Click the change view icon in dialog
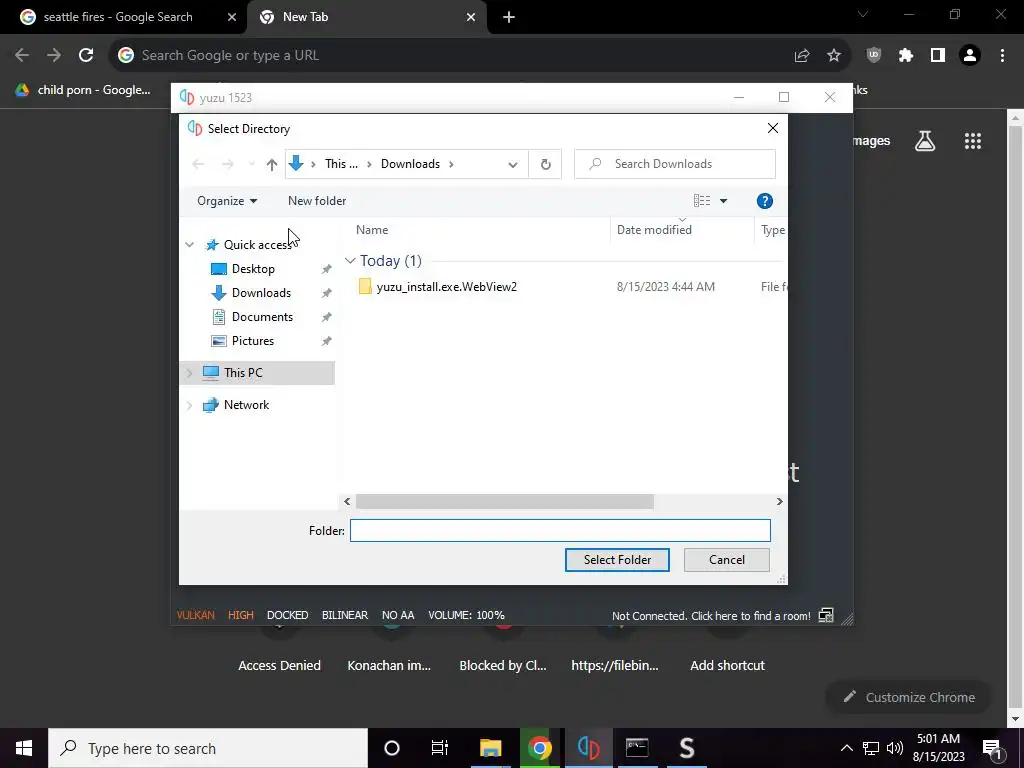 [x=702, y=201]
